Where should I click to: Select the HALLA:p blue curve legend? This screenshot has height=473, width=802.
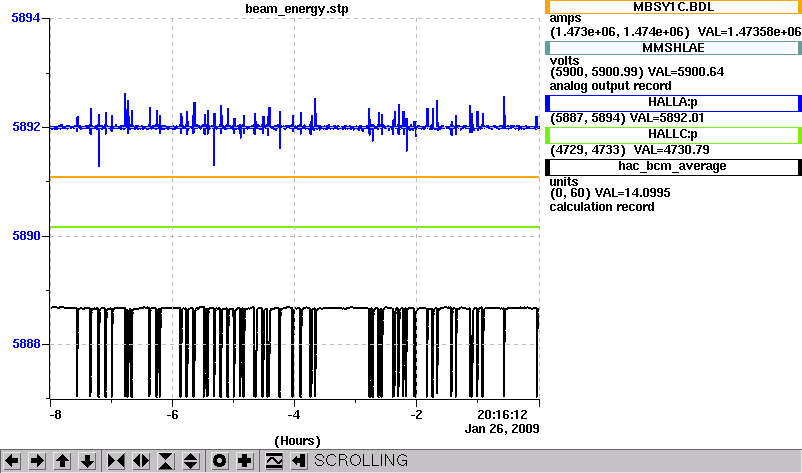(673, 102)
